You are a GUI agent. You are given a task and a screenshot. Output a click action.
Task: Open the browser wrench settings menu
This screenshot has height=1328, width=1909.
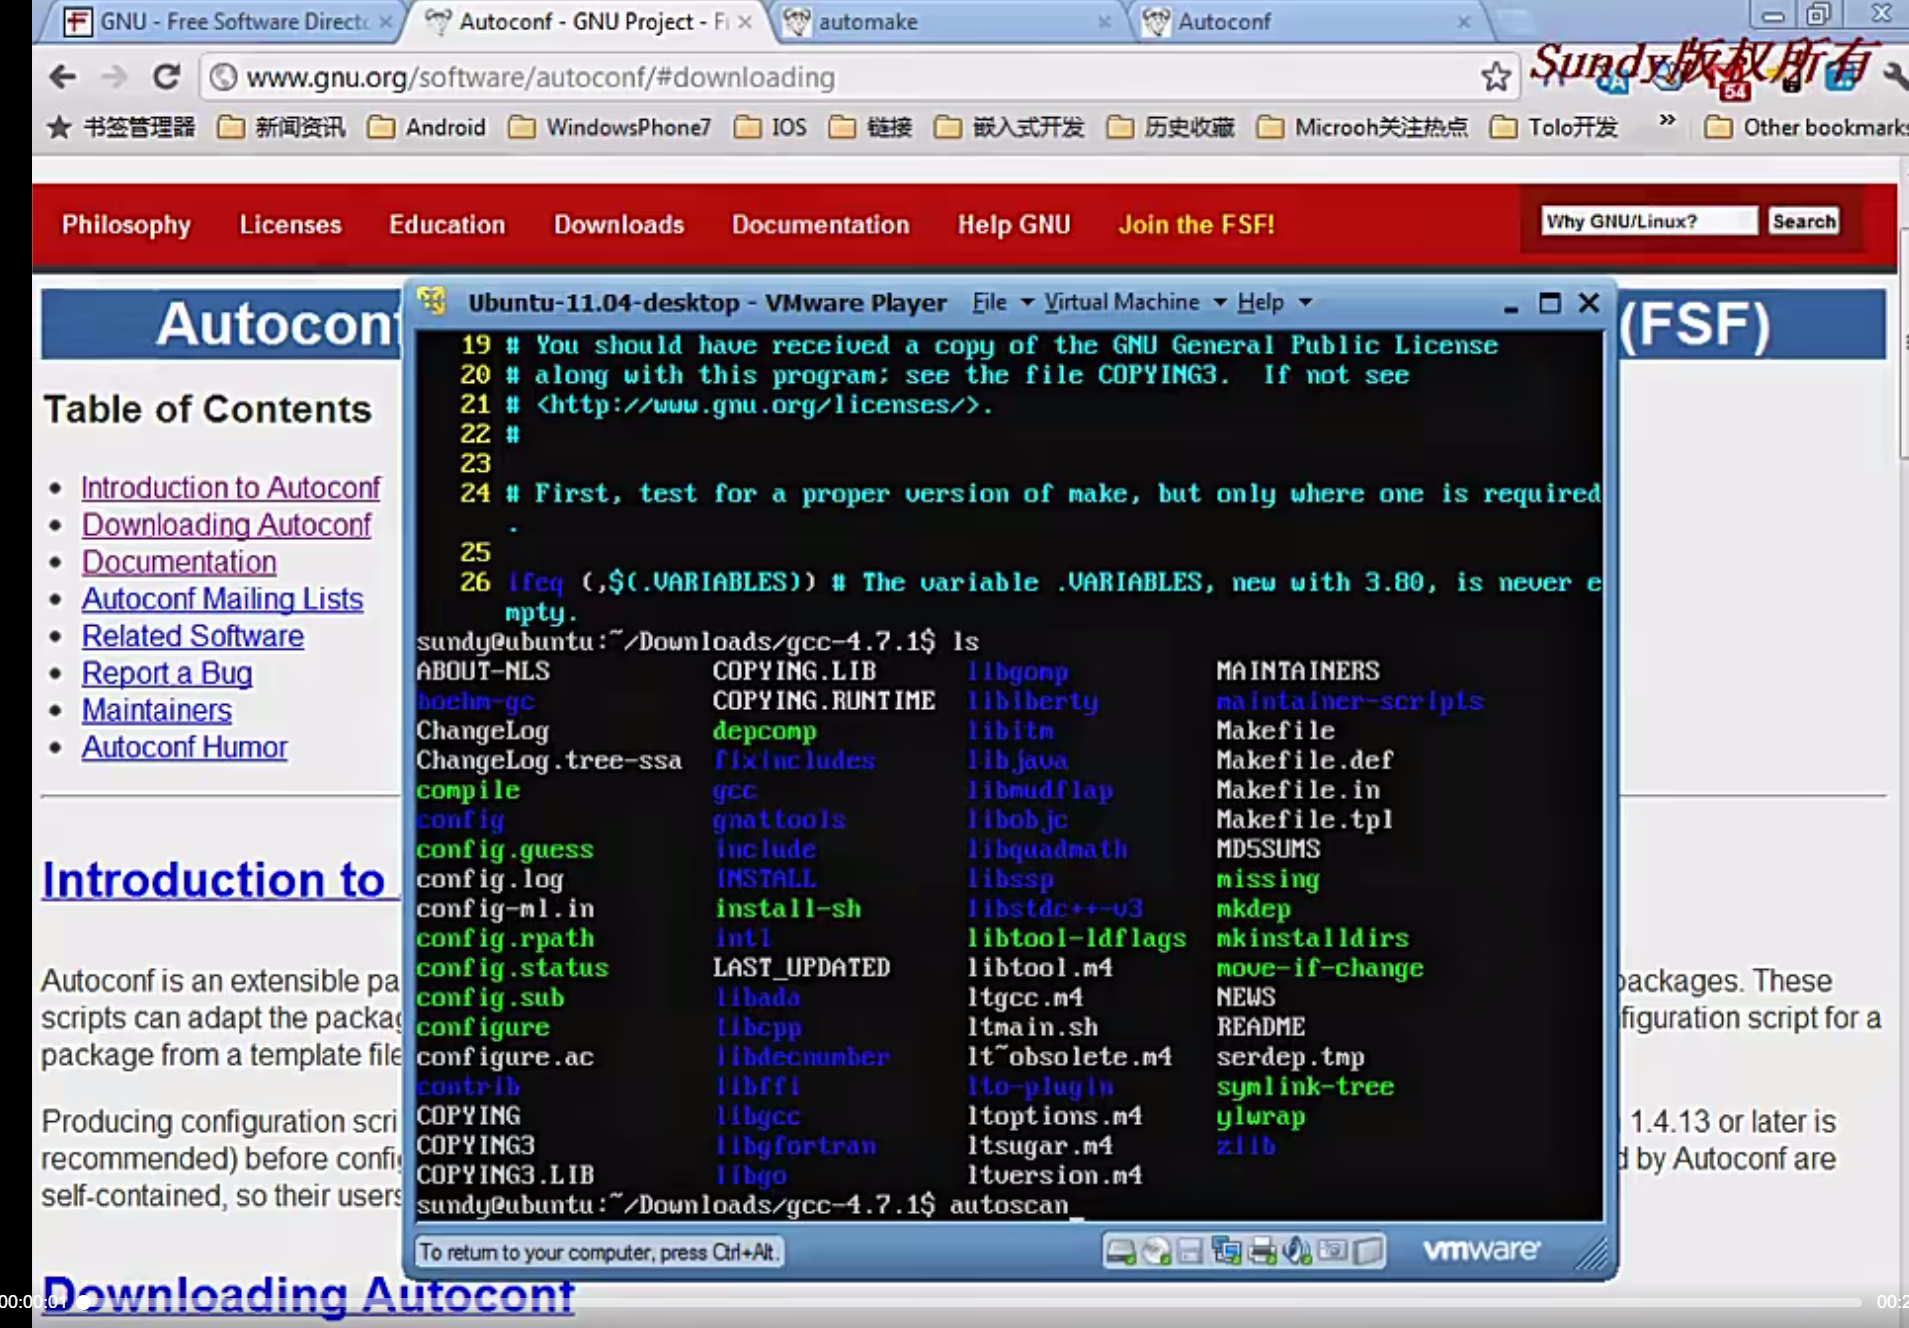point(1895,75)
